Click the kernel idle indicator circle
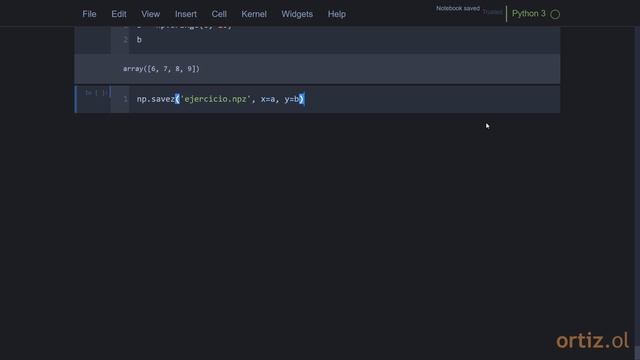 (555, 14)
